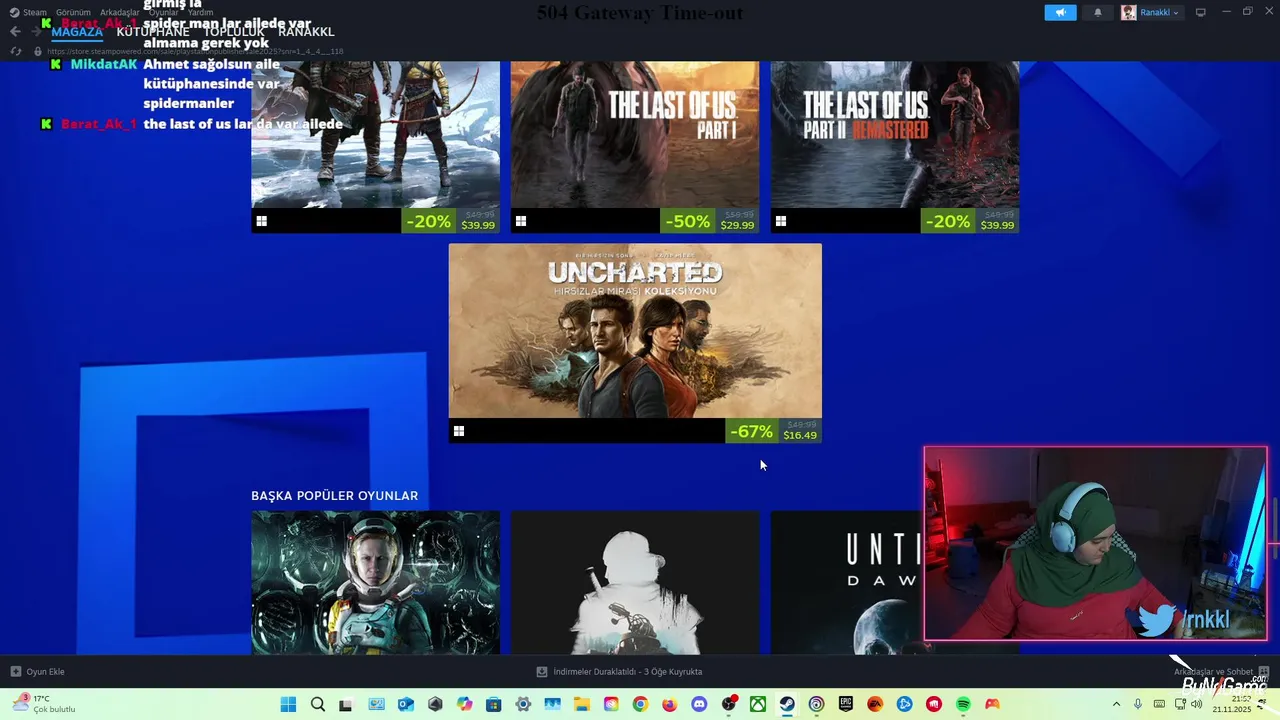Viewport: 1280px width, 720px height.
Task: Open Discord from the taskbar
Action: click(x=699, y=704)
